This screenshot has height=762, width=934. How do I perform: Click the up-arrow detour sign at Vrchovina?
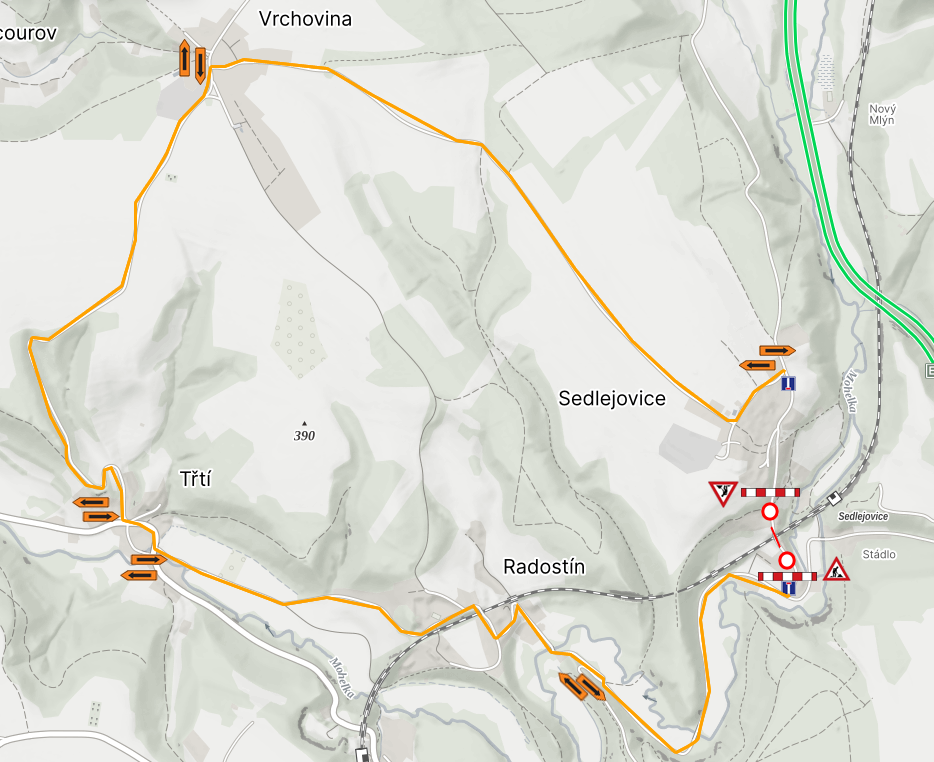coord(185,58)
